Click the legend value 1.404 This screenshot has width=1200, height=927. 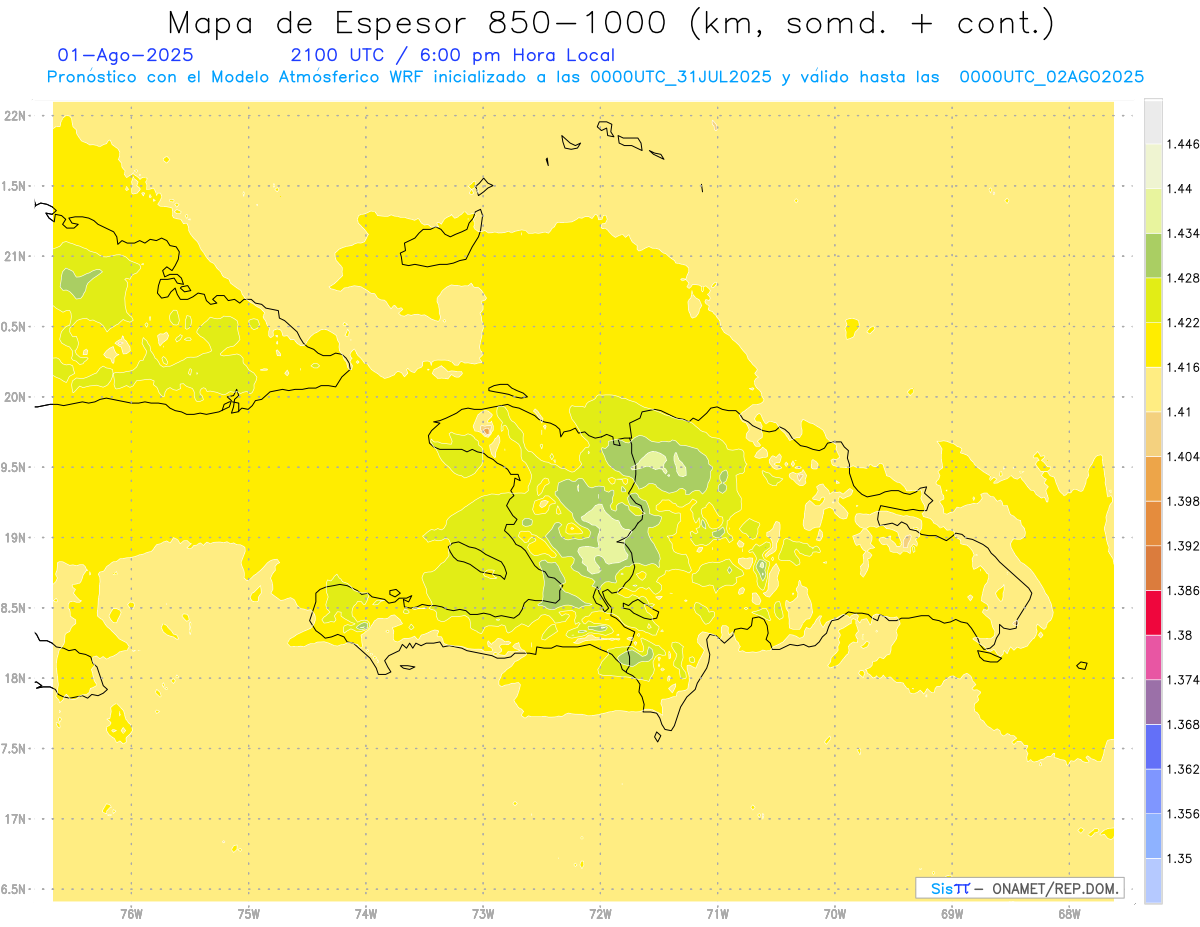click(x=1183, y=457)
